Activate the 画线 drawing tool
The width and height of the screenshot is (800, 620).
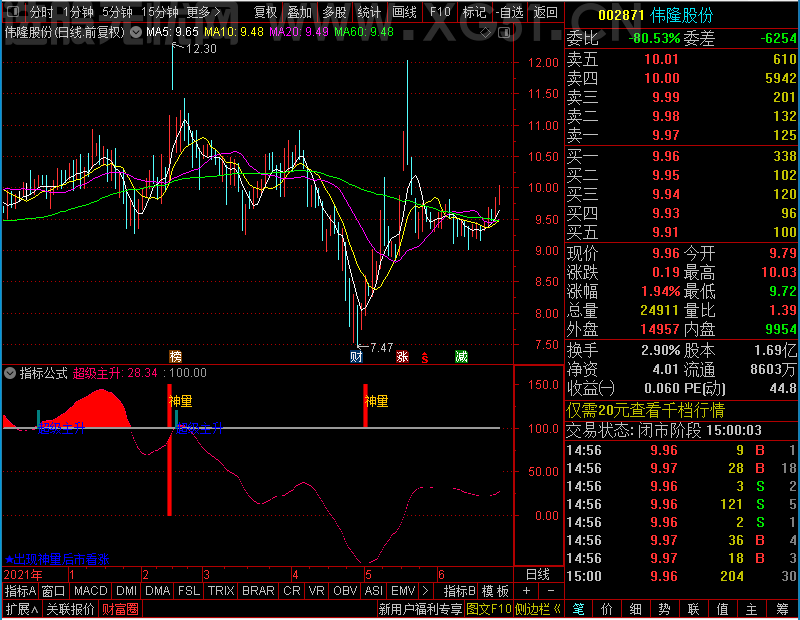tap(405, 12)
